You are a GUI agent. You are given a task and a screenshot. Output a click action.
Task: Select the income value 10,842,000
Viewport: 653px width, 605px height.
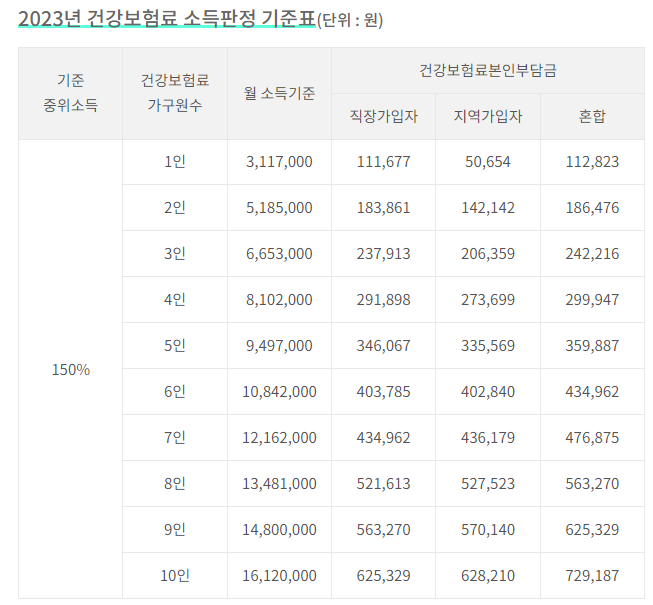click(x=279, y=391)
